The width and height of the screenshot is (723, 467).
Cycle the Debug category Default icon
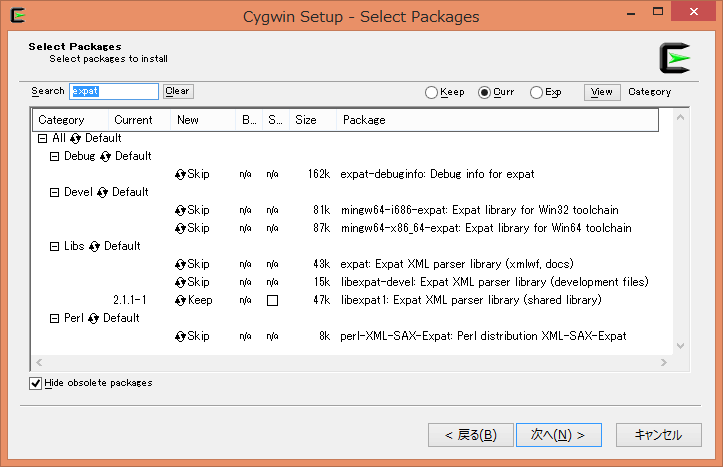(106, 157)
